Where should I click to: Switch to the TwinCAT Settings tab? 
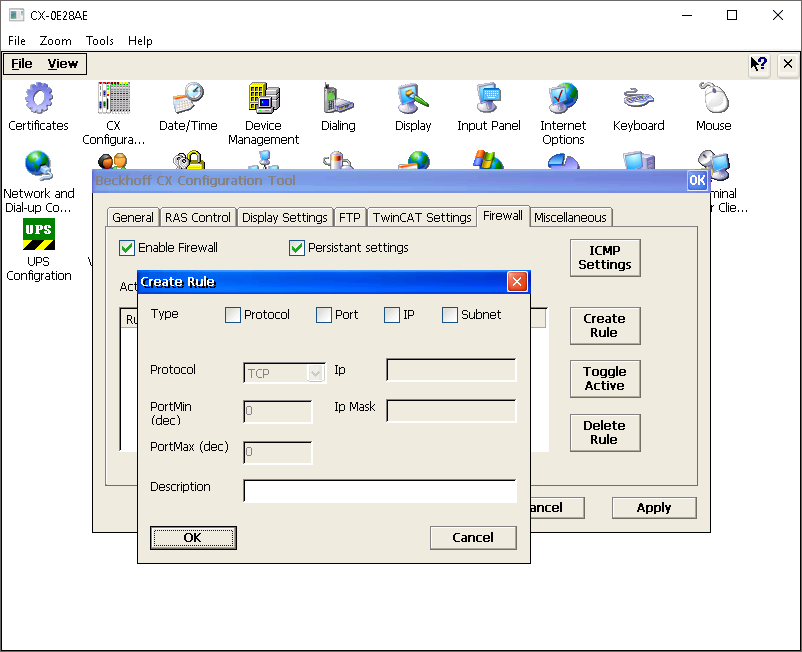[x=422, y=217]
